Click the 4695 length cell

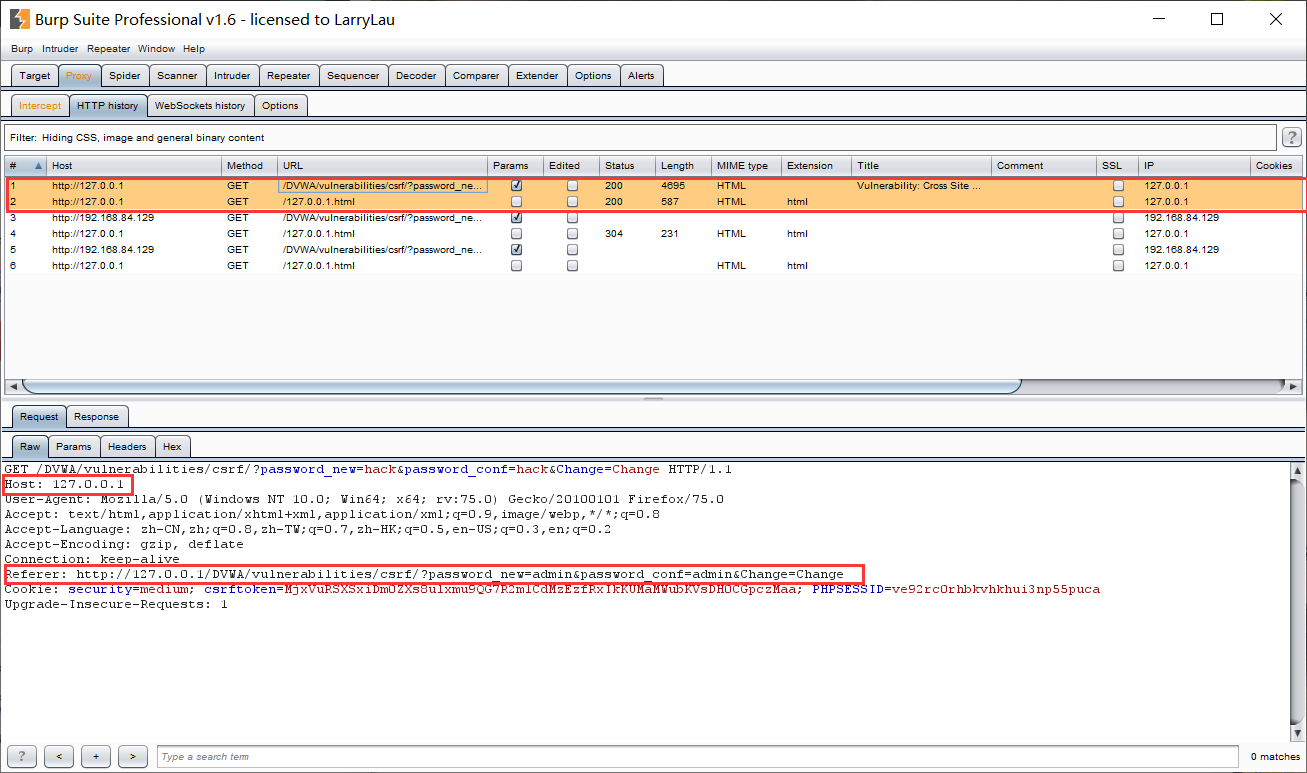point(683,186)
